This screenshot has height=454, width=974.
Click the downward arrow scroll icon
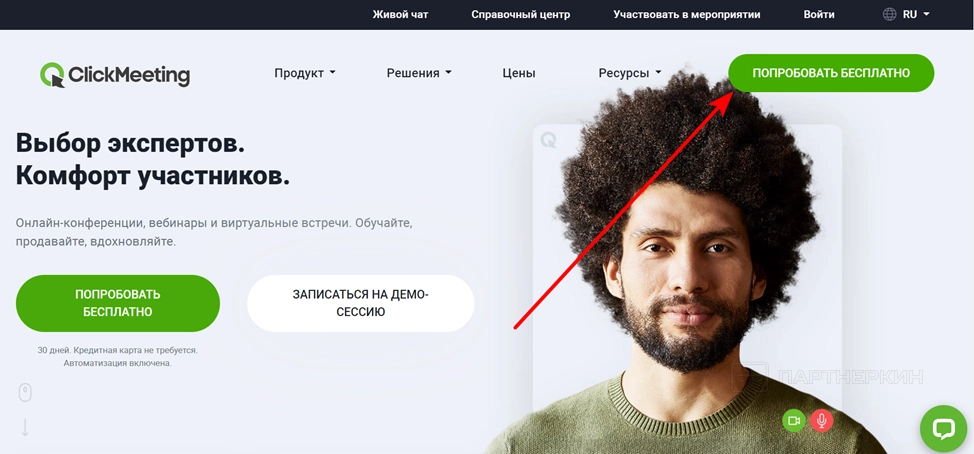25,427
